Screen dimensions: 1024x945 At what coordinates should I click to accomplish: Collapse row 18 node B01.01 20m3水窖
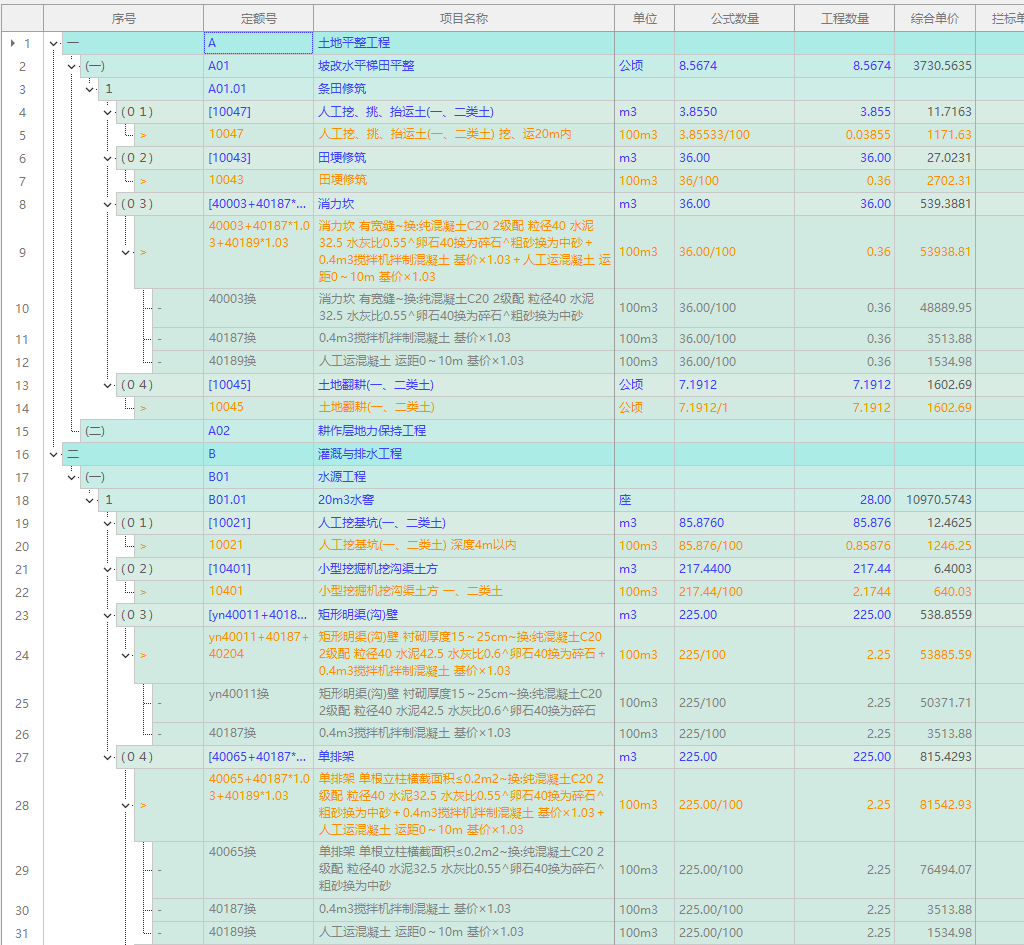click(x=90, y=501)
